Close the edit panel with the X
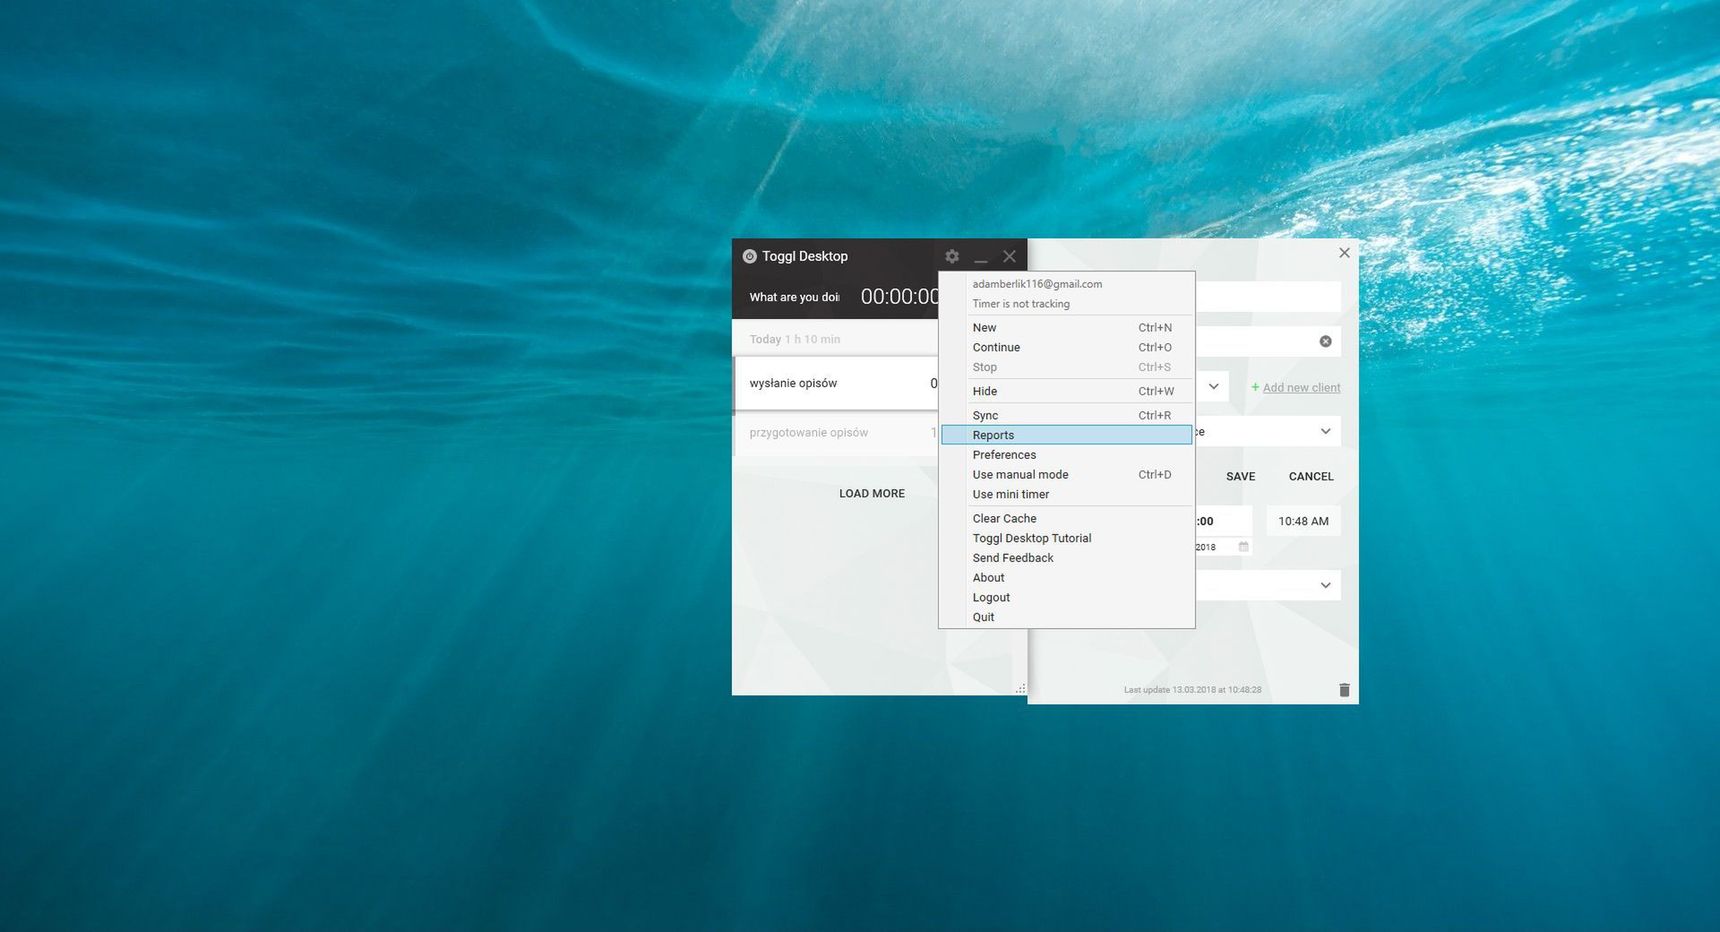 pos(1344,253)
